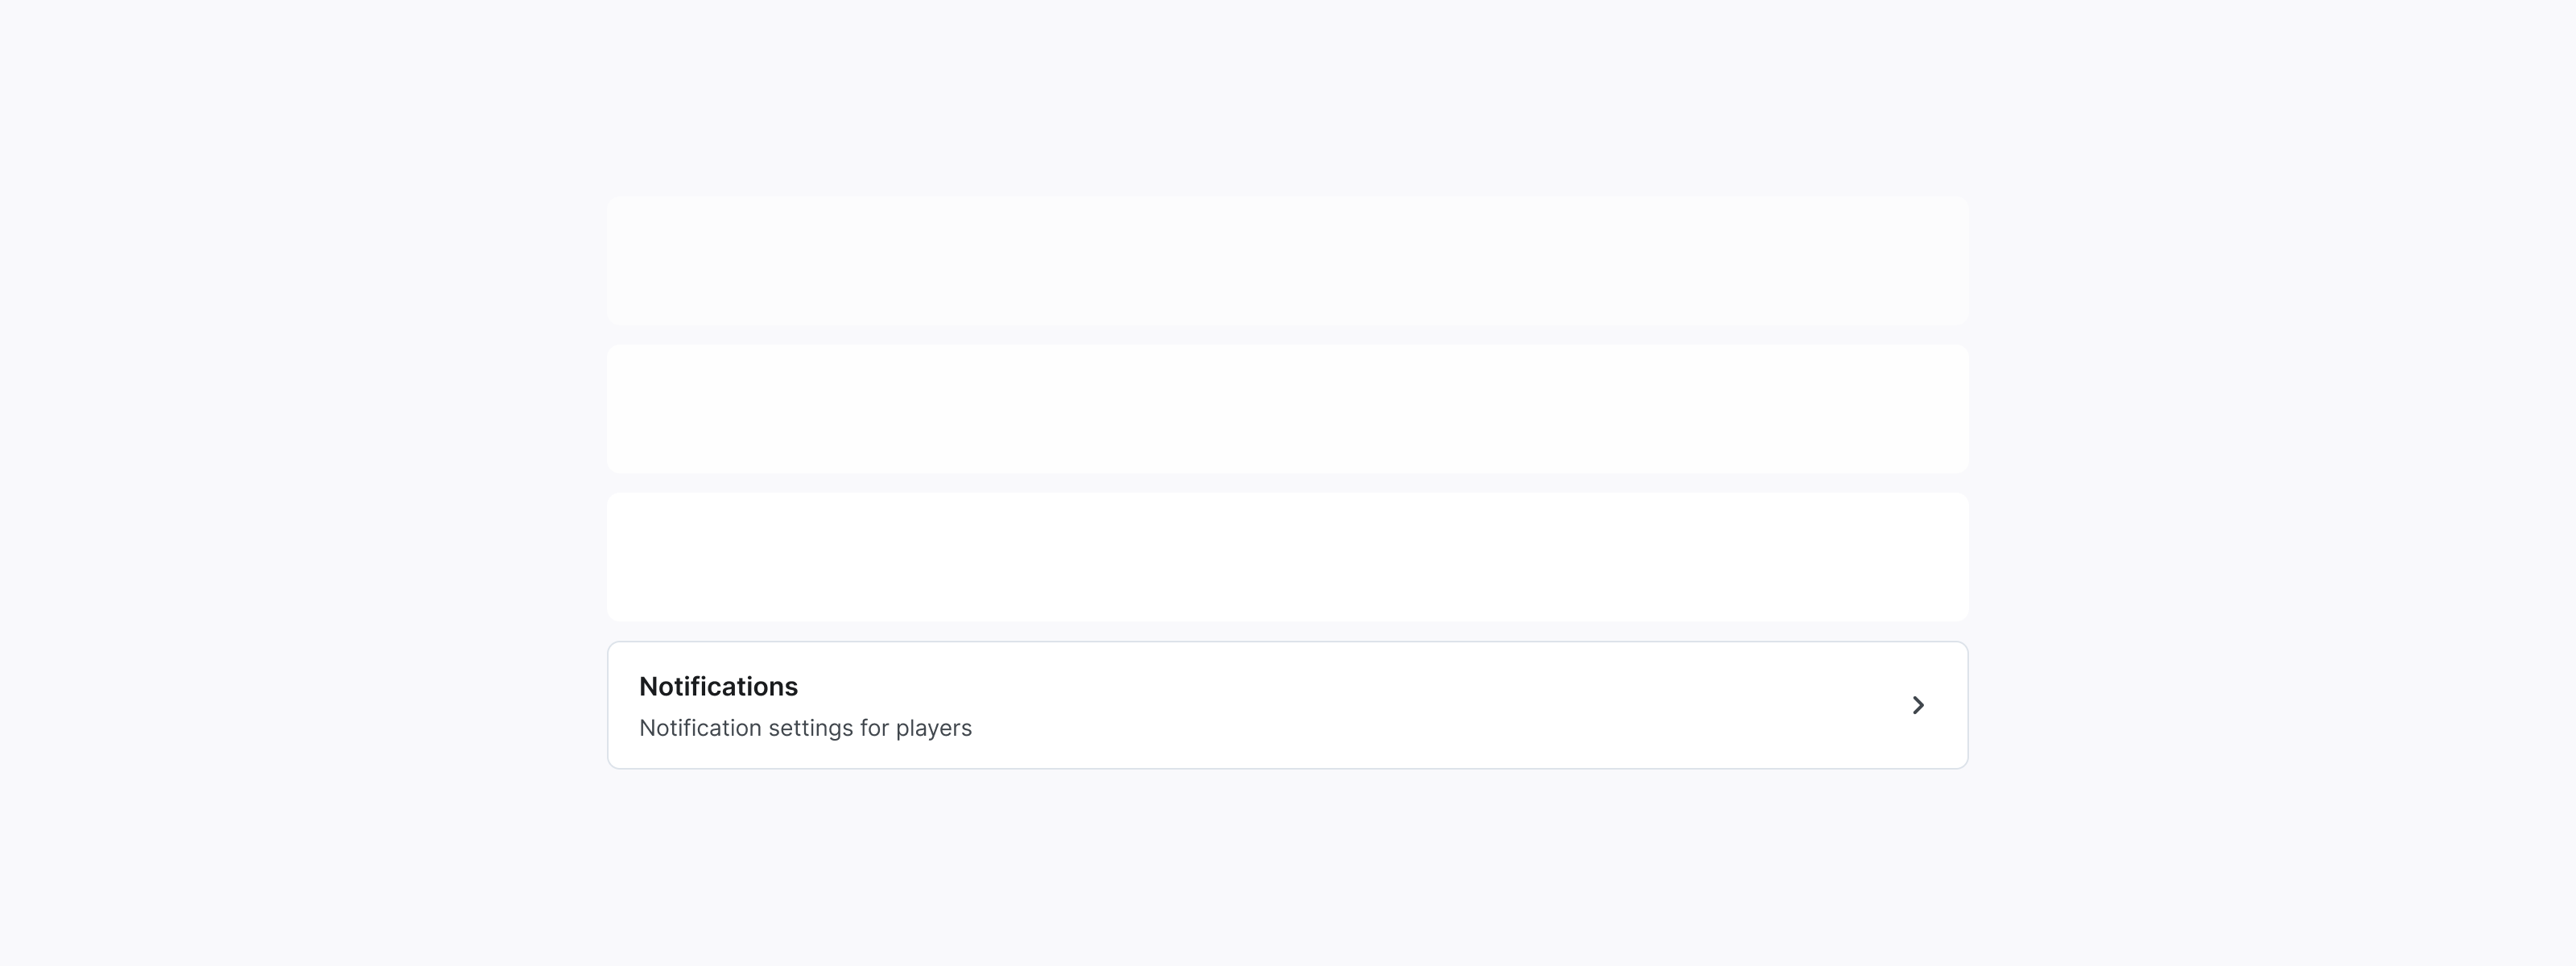Select the second blank loading card
Screen dimensions: 2576x966
click(x=1287, y=409)
